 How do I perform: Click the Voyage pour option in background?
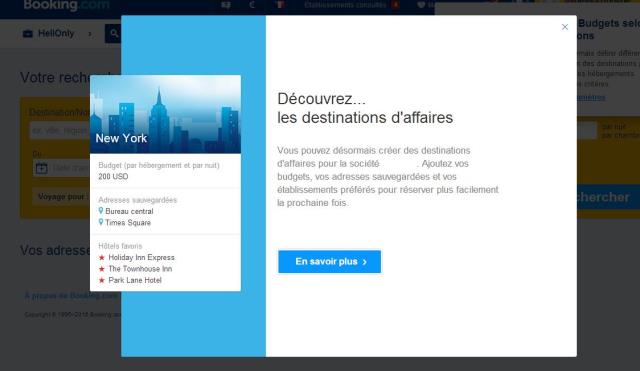click(61, 197)
